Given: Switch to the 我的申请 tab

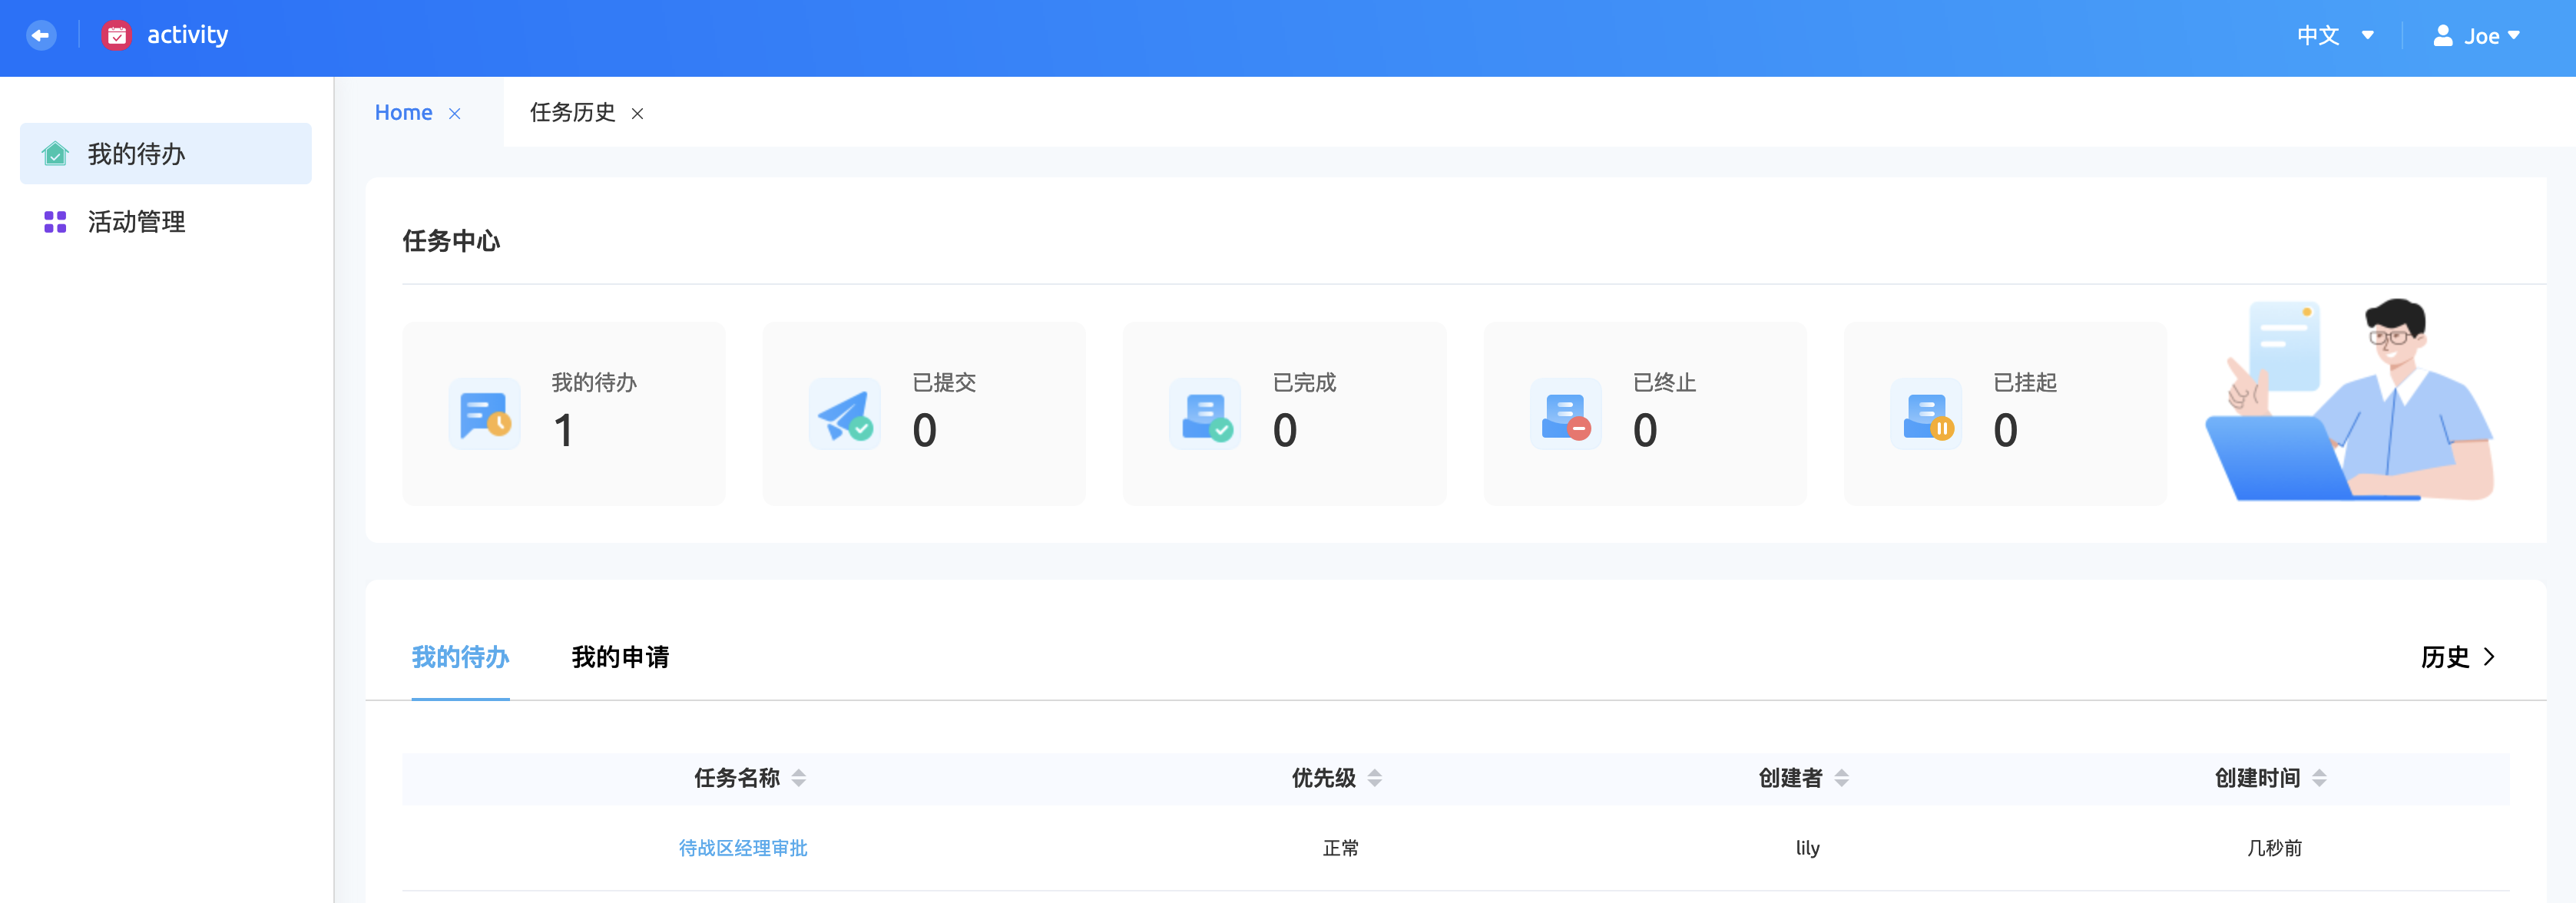Looking at the screenshot, I should (x=620, y=657).
